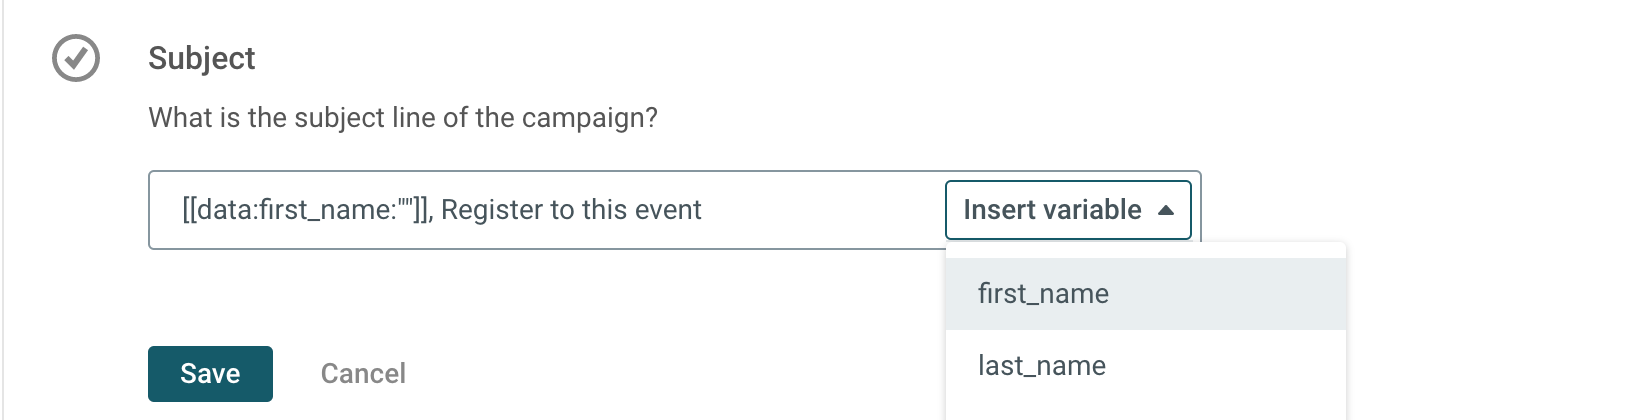Click the [[data:first_name:""]] token in the field
Screen dimensions: 1644x420
coord(305,210)
